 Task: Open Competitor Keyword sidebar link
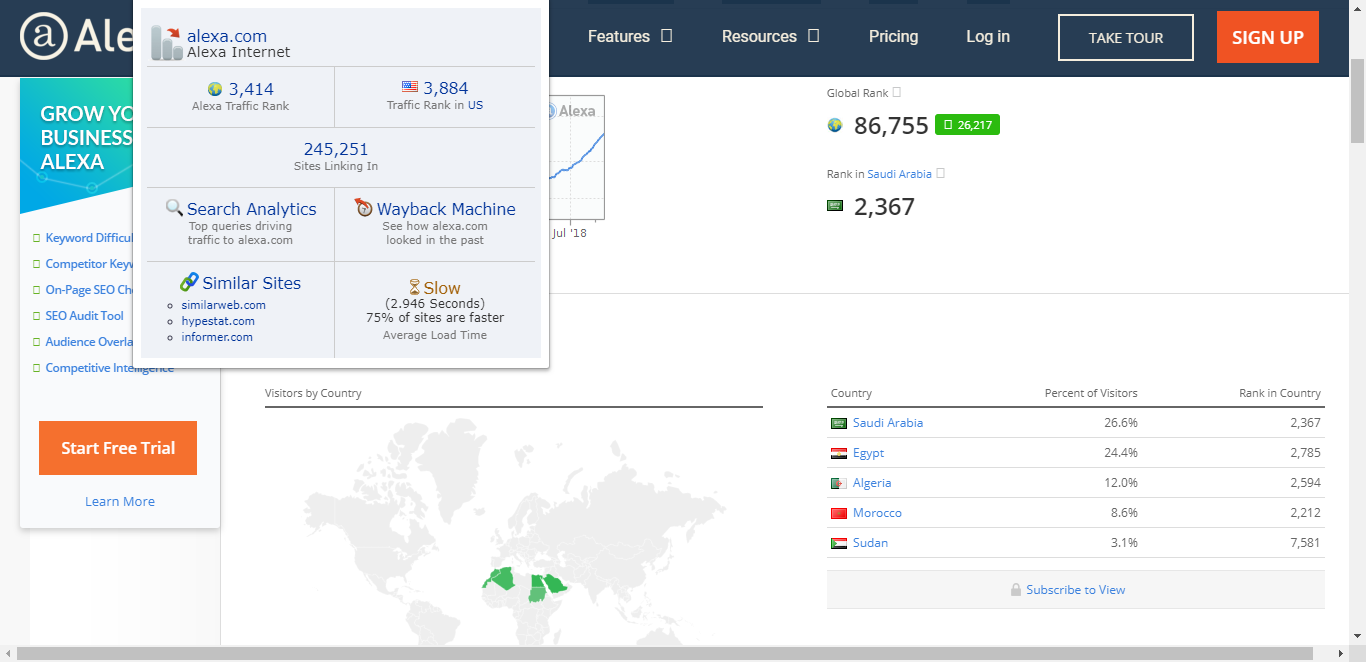89,264
